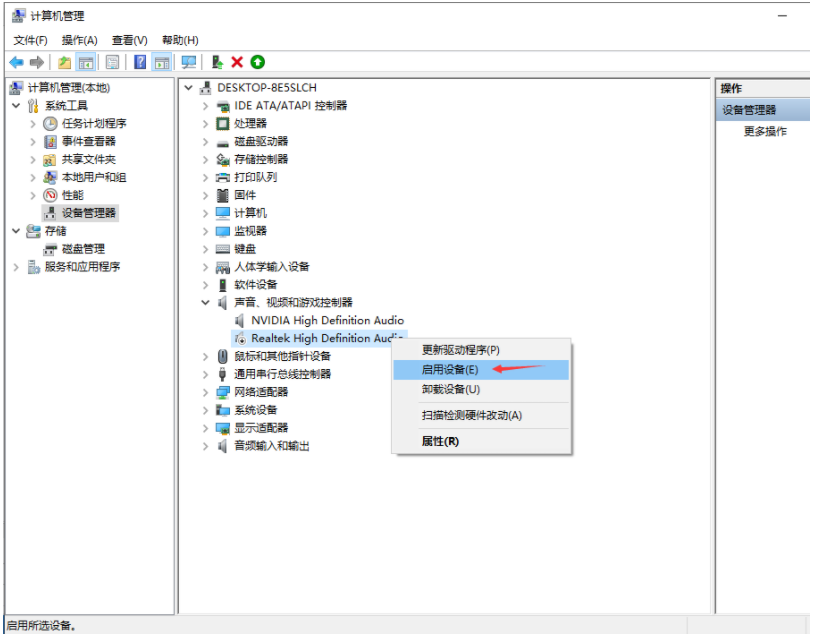Collapse the 系统工具 tree node
Screen dimensions: 819x639
click(x=17, y=106)
